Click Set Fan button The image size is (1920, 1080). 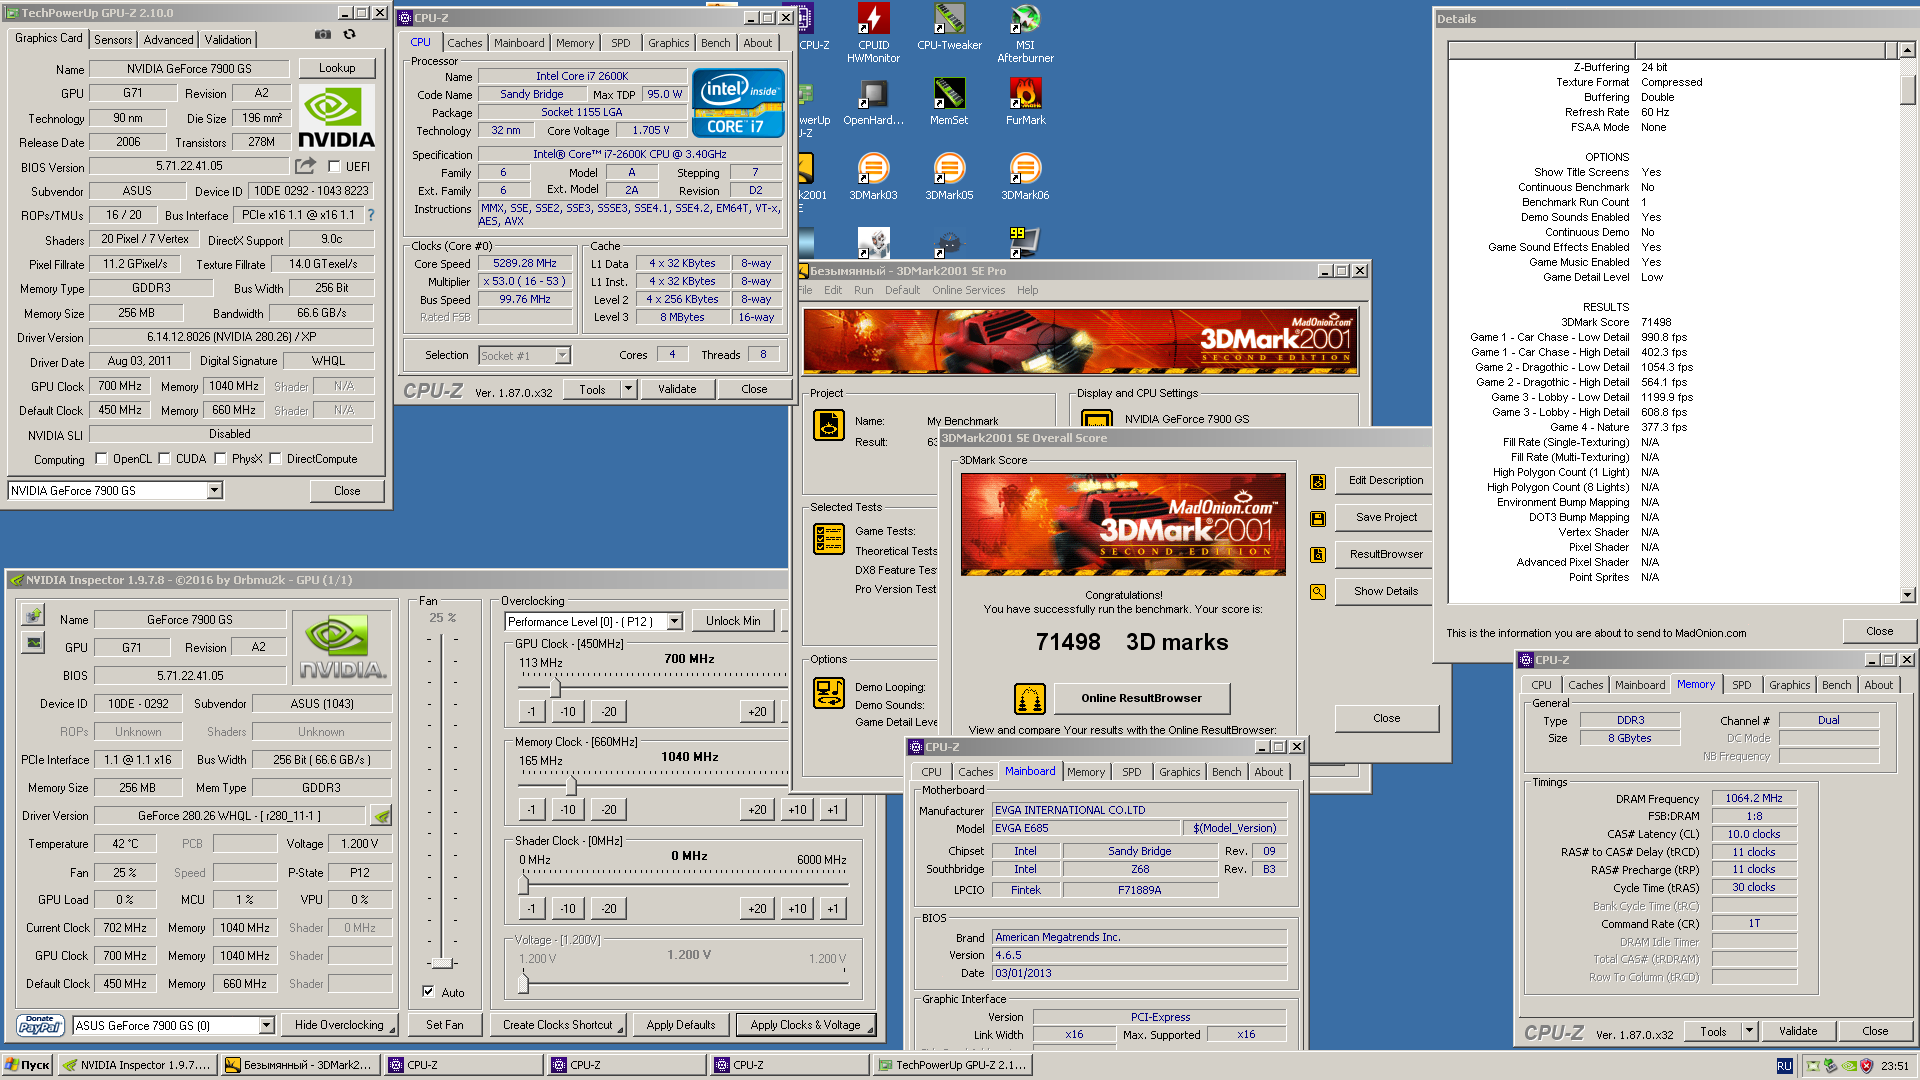(x=445, y=1025)
